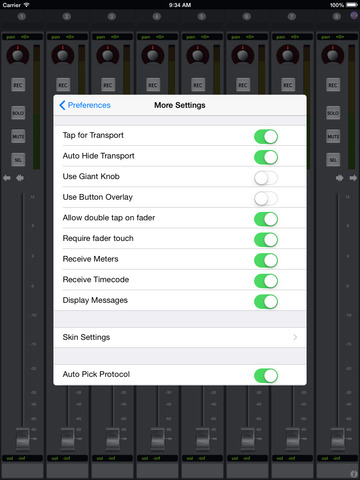Enable the Use Giant Knob switch
Screen dimensions: 360x480
click(266, 178)
